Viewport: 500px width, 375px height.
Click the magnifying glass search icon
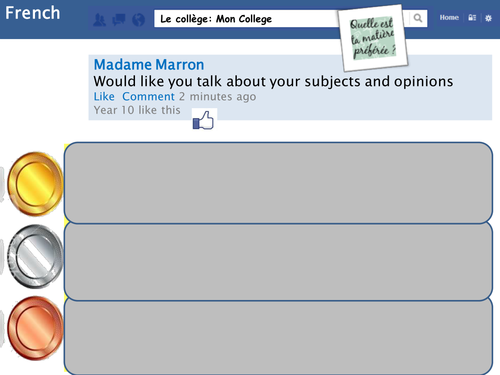click(418, 18)
